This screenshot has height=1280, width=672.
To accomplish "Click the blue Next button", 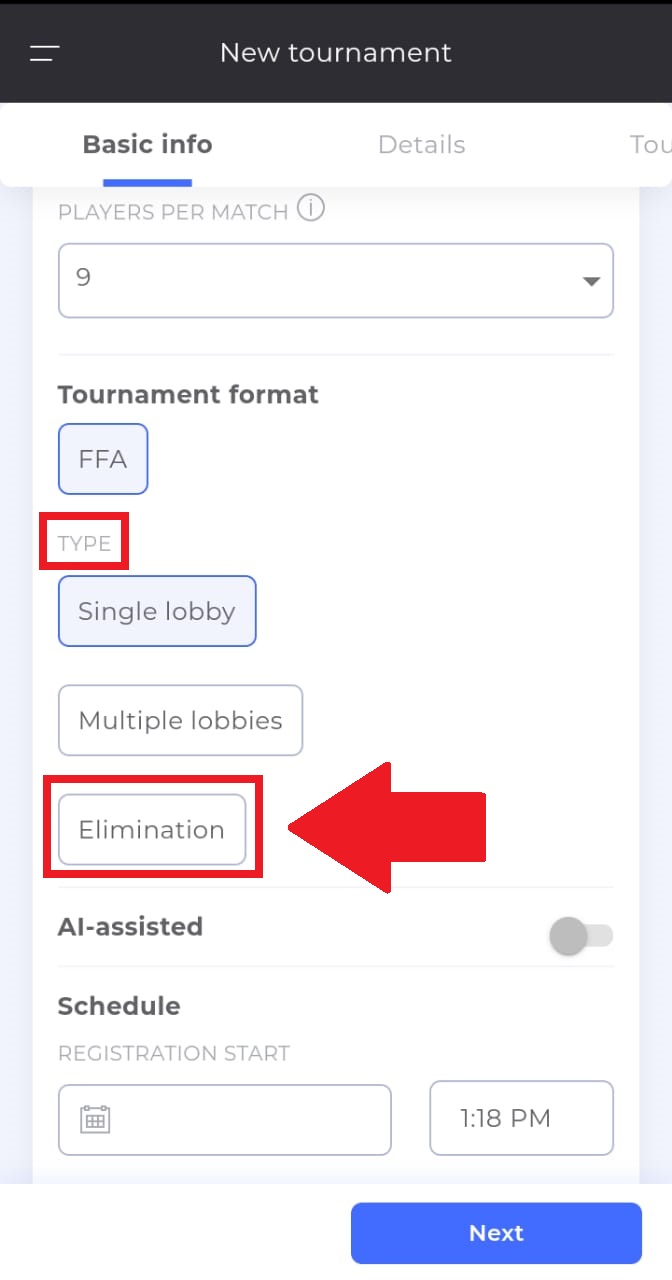I will pyautogui.click(x=496, y=1233).
